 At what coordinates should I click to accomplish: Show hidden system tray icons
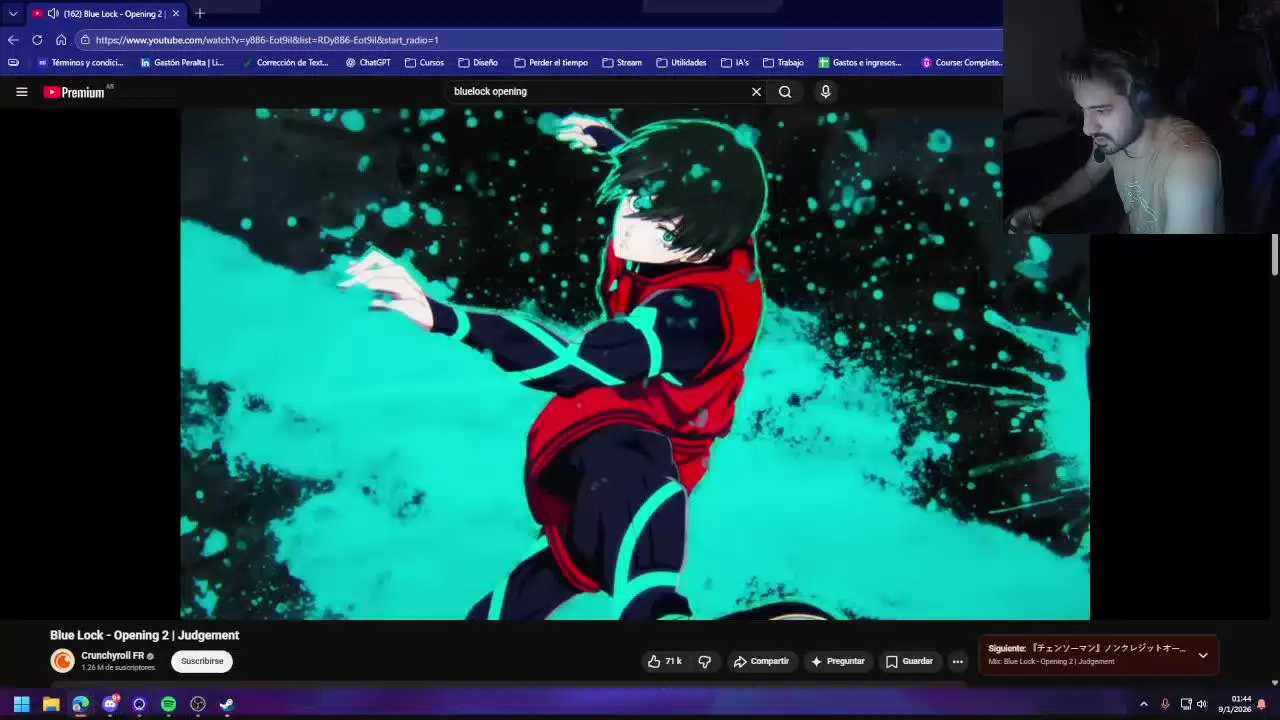(1144, 704)
